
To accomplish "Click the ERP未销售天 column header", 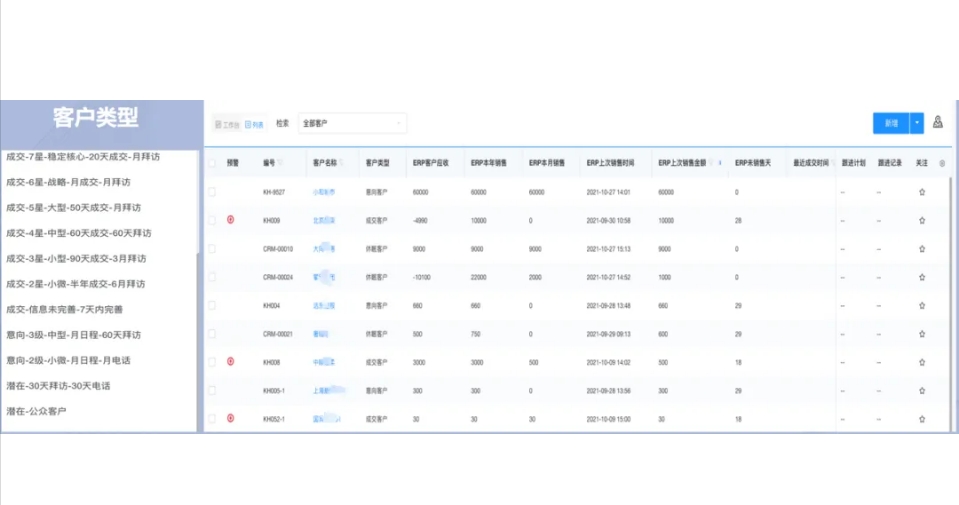I will (753, 163).
